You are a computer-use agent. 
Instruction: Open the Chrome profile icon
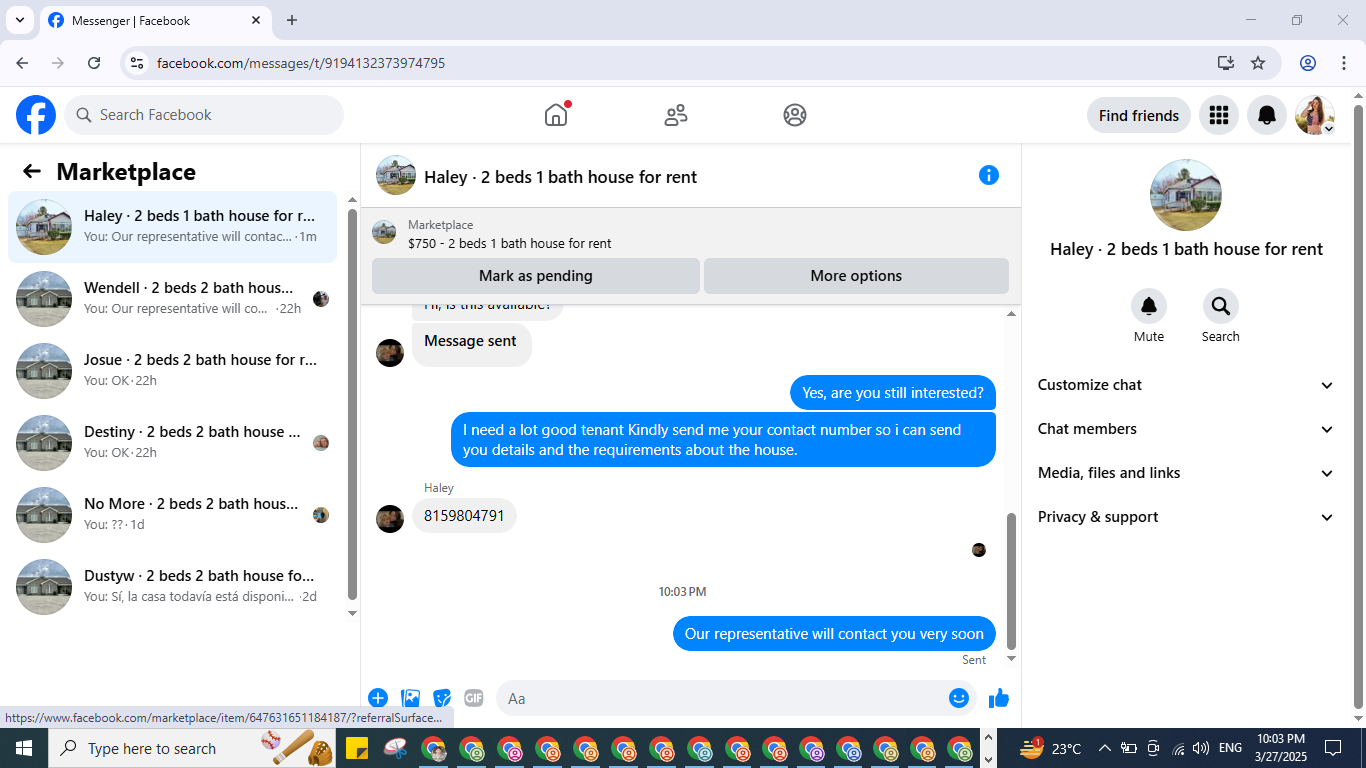(x=1308, y=63)
